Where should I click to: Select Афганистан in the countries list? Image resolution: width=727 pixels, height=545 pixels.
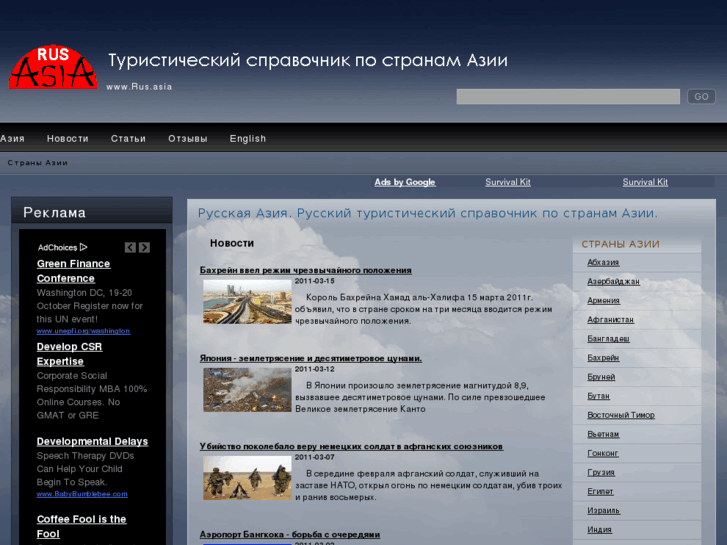610,319
